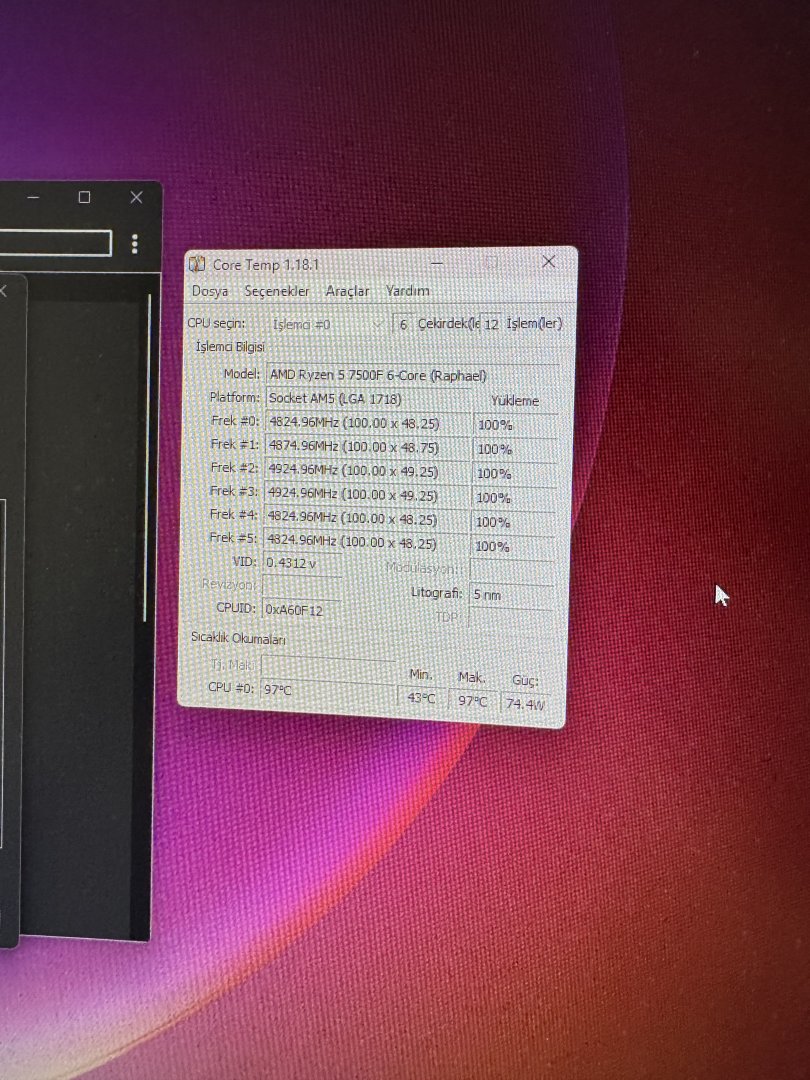Click the Yükleme column header
810x1080 pixels.
(x=515, y=401)
